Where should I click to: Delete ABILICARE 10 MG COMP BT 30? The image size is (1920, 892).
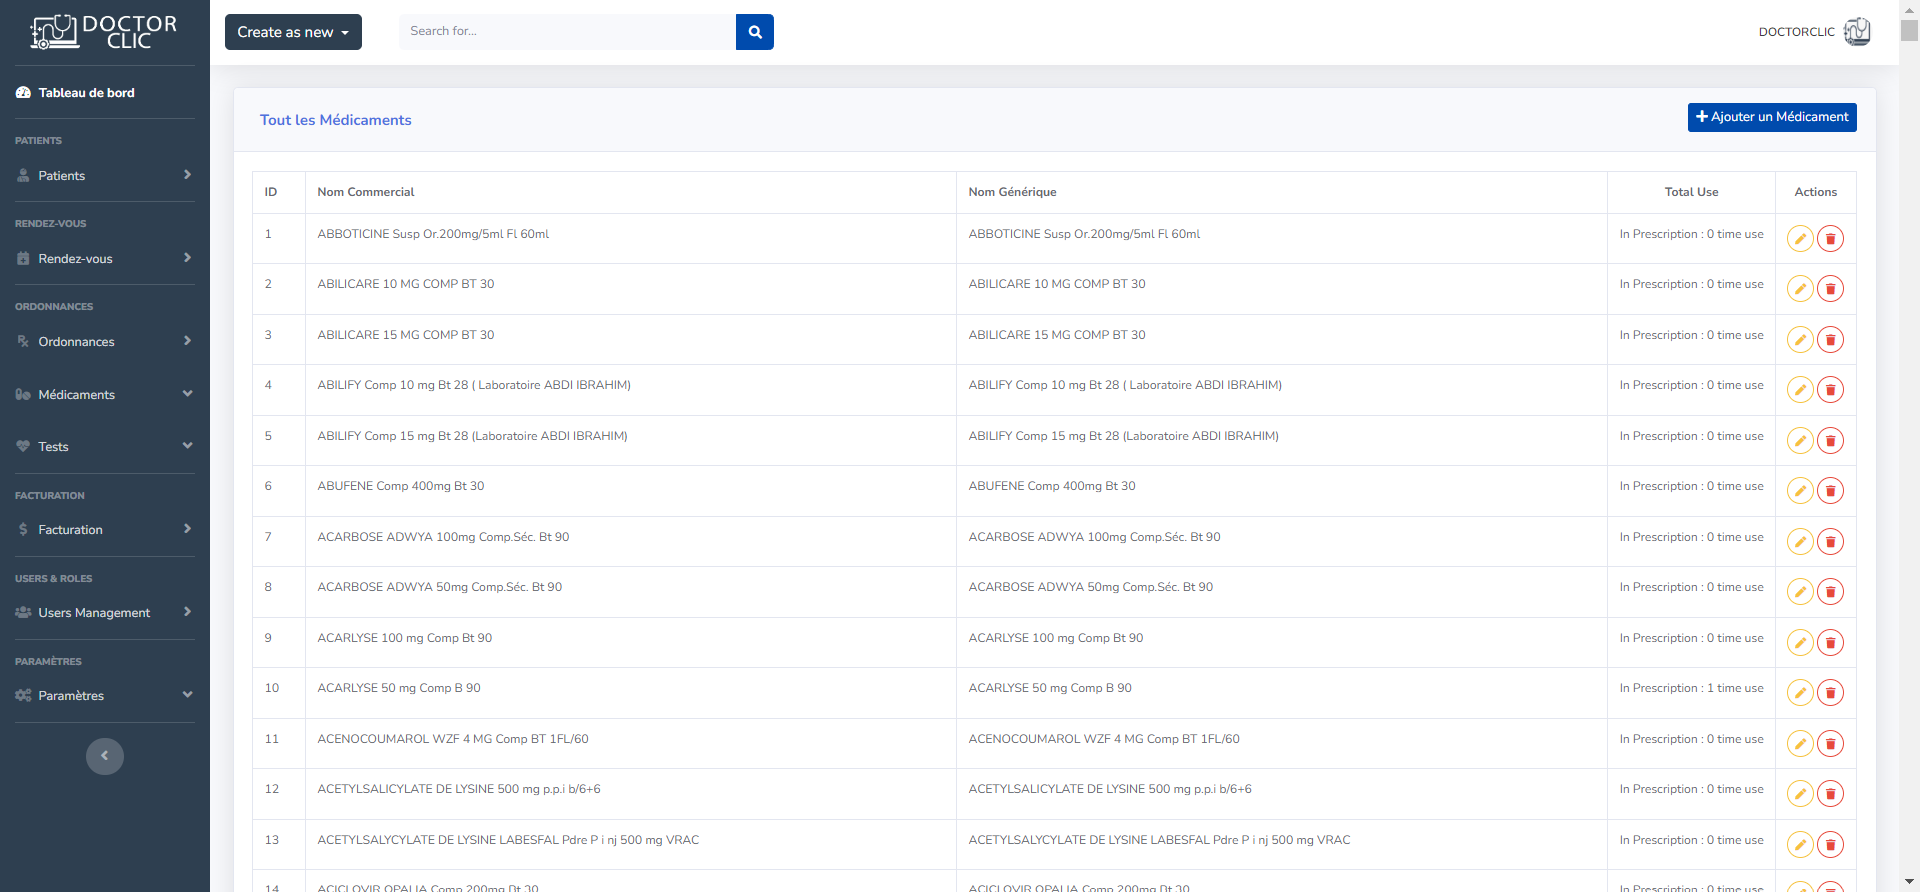pyautogui.click(x=1830, y=289)
